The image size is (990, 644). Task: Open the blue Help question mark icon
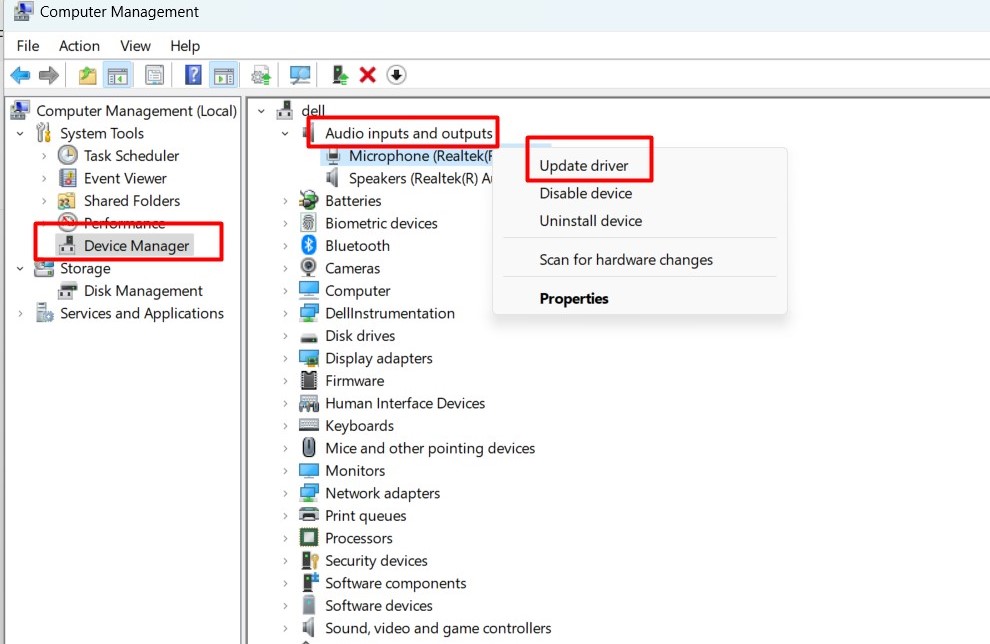coord(193,75)
